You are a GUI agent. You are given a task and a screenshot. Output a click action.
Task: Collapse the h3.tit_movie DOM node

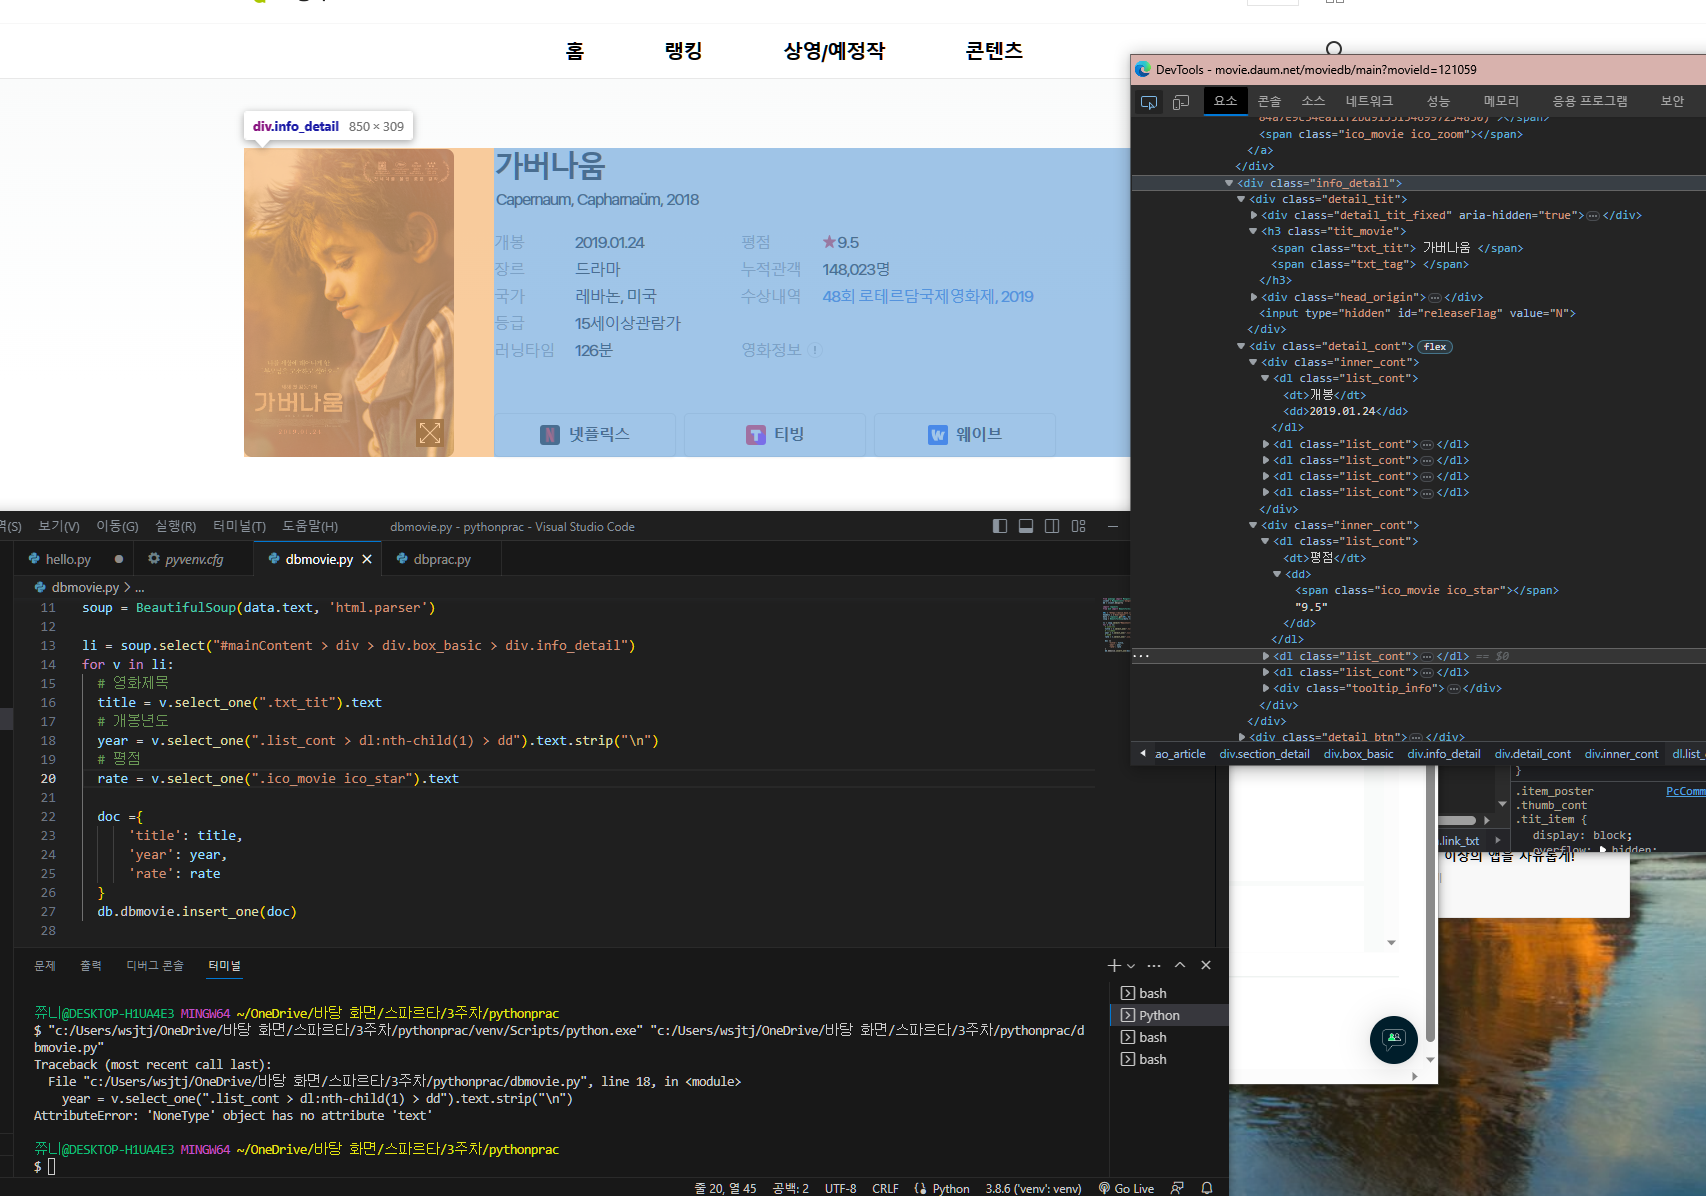tap(1254, 231)
